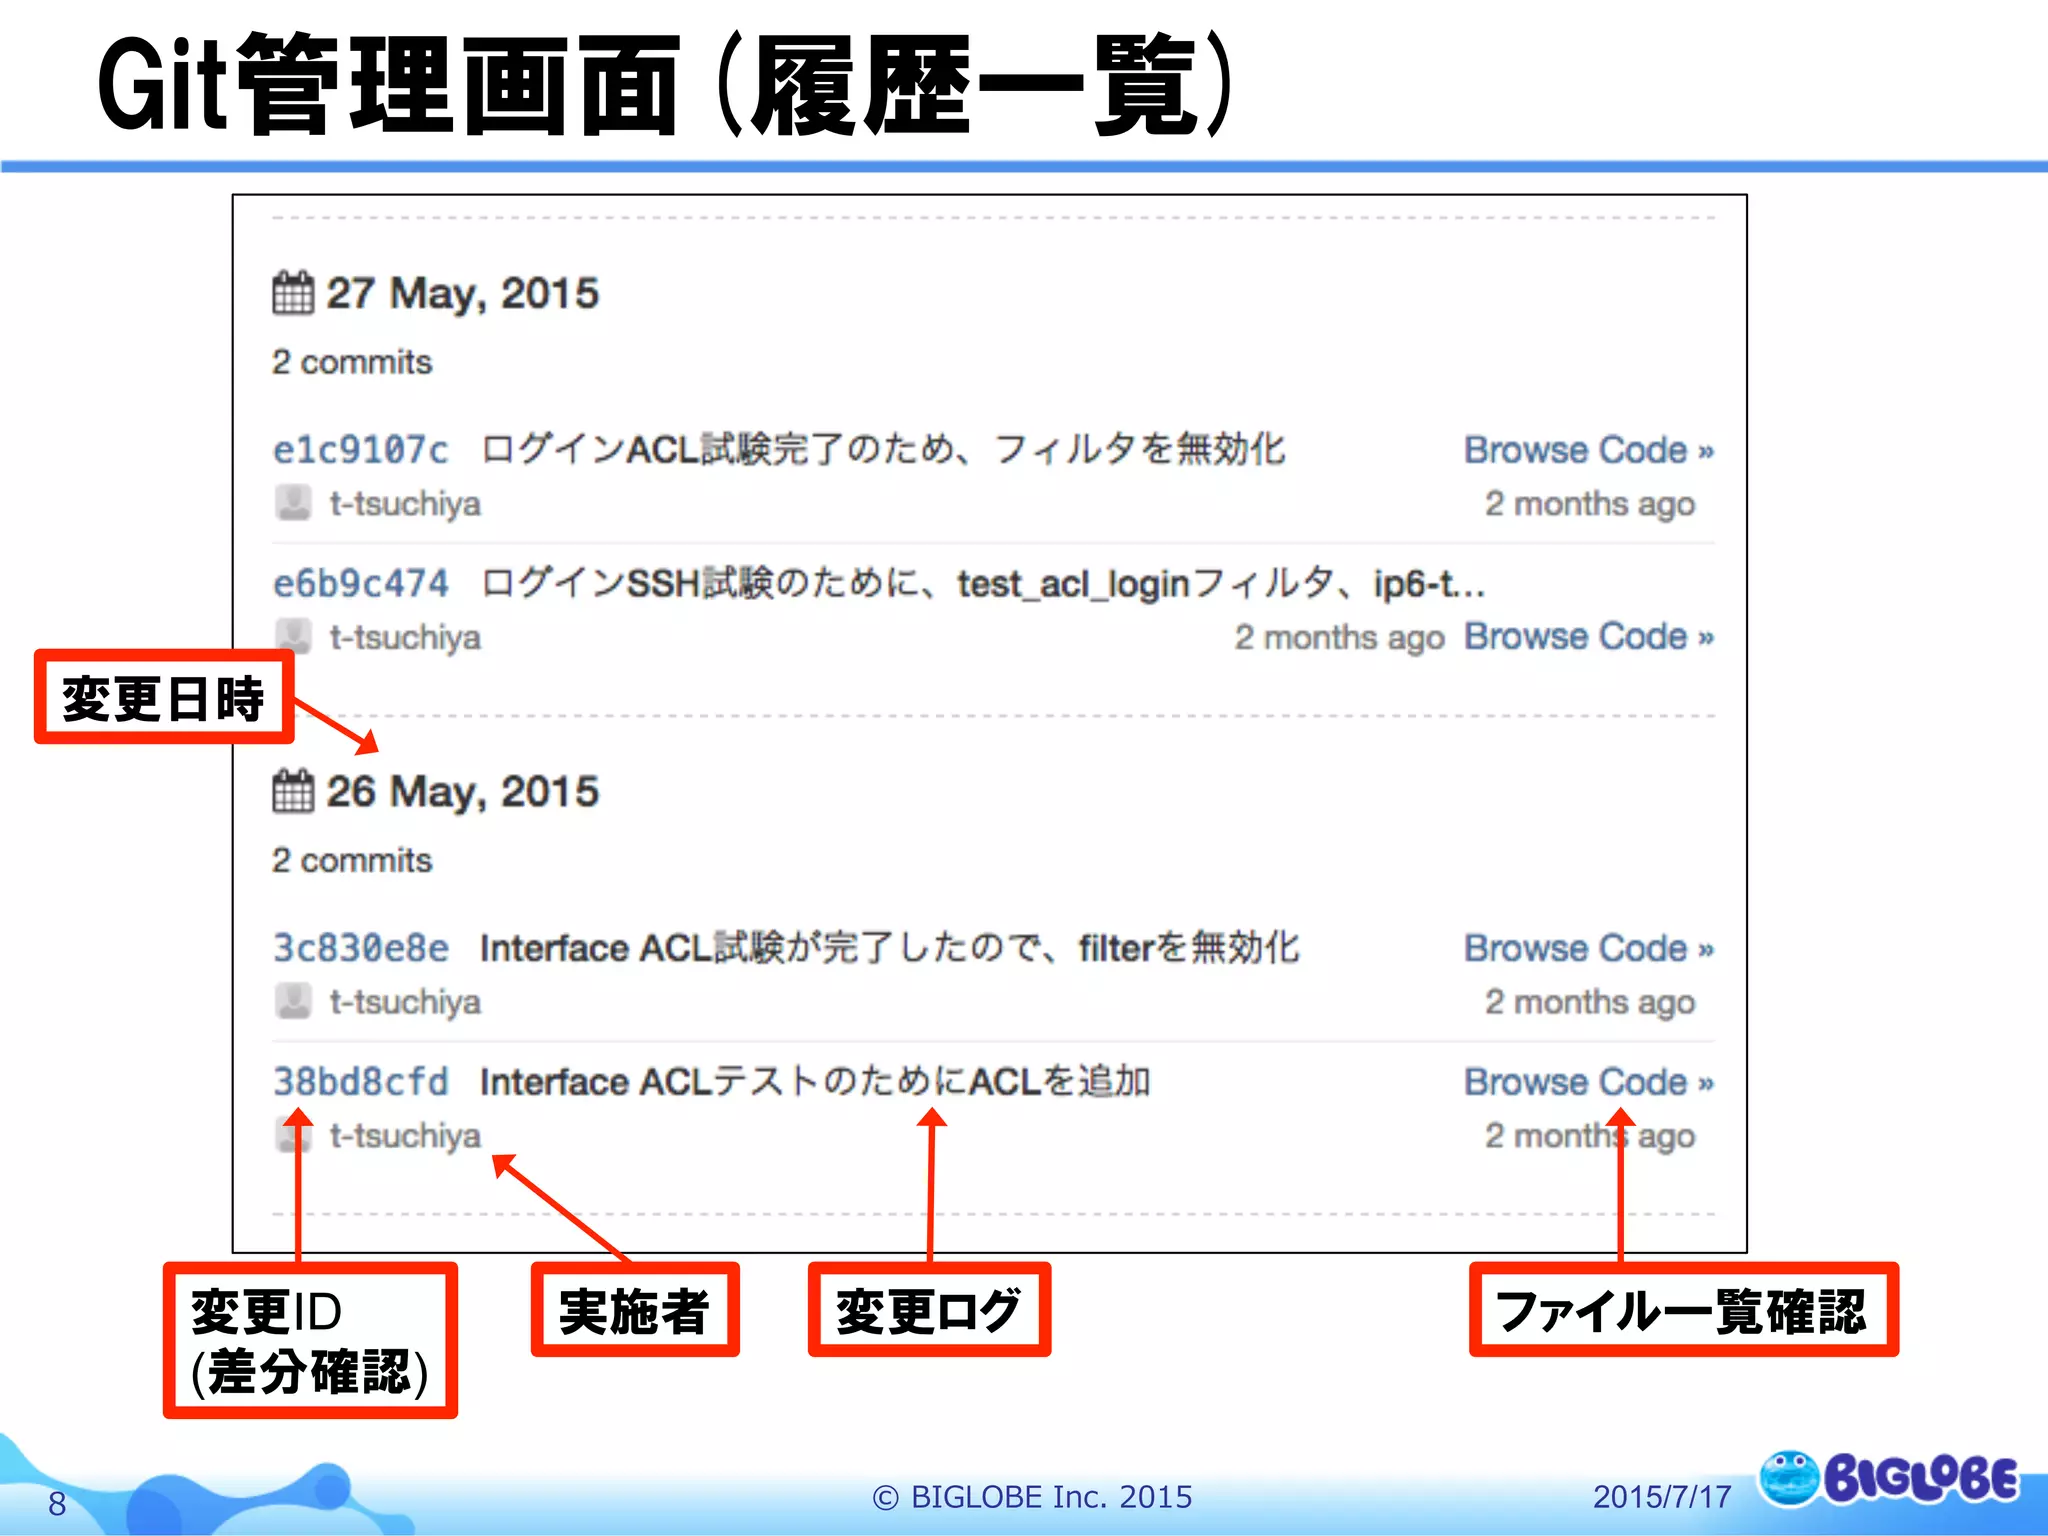Click the calendar icon beside 26 May, 2015
This screenshot has height=1536, width=2048.
tap(293, 791)
